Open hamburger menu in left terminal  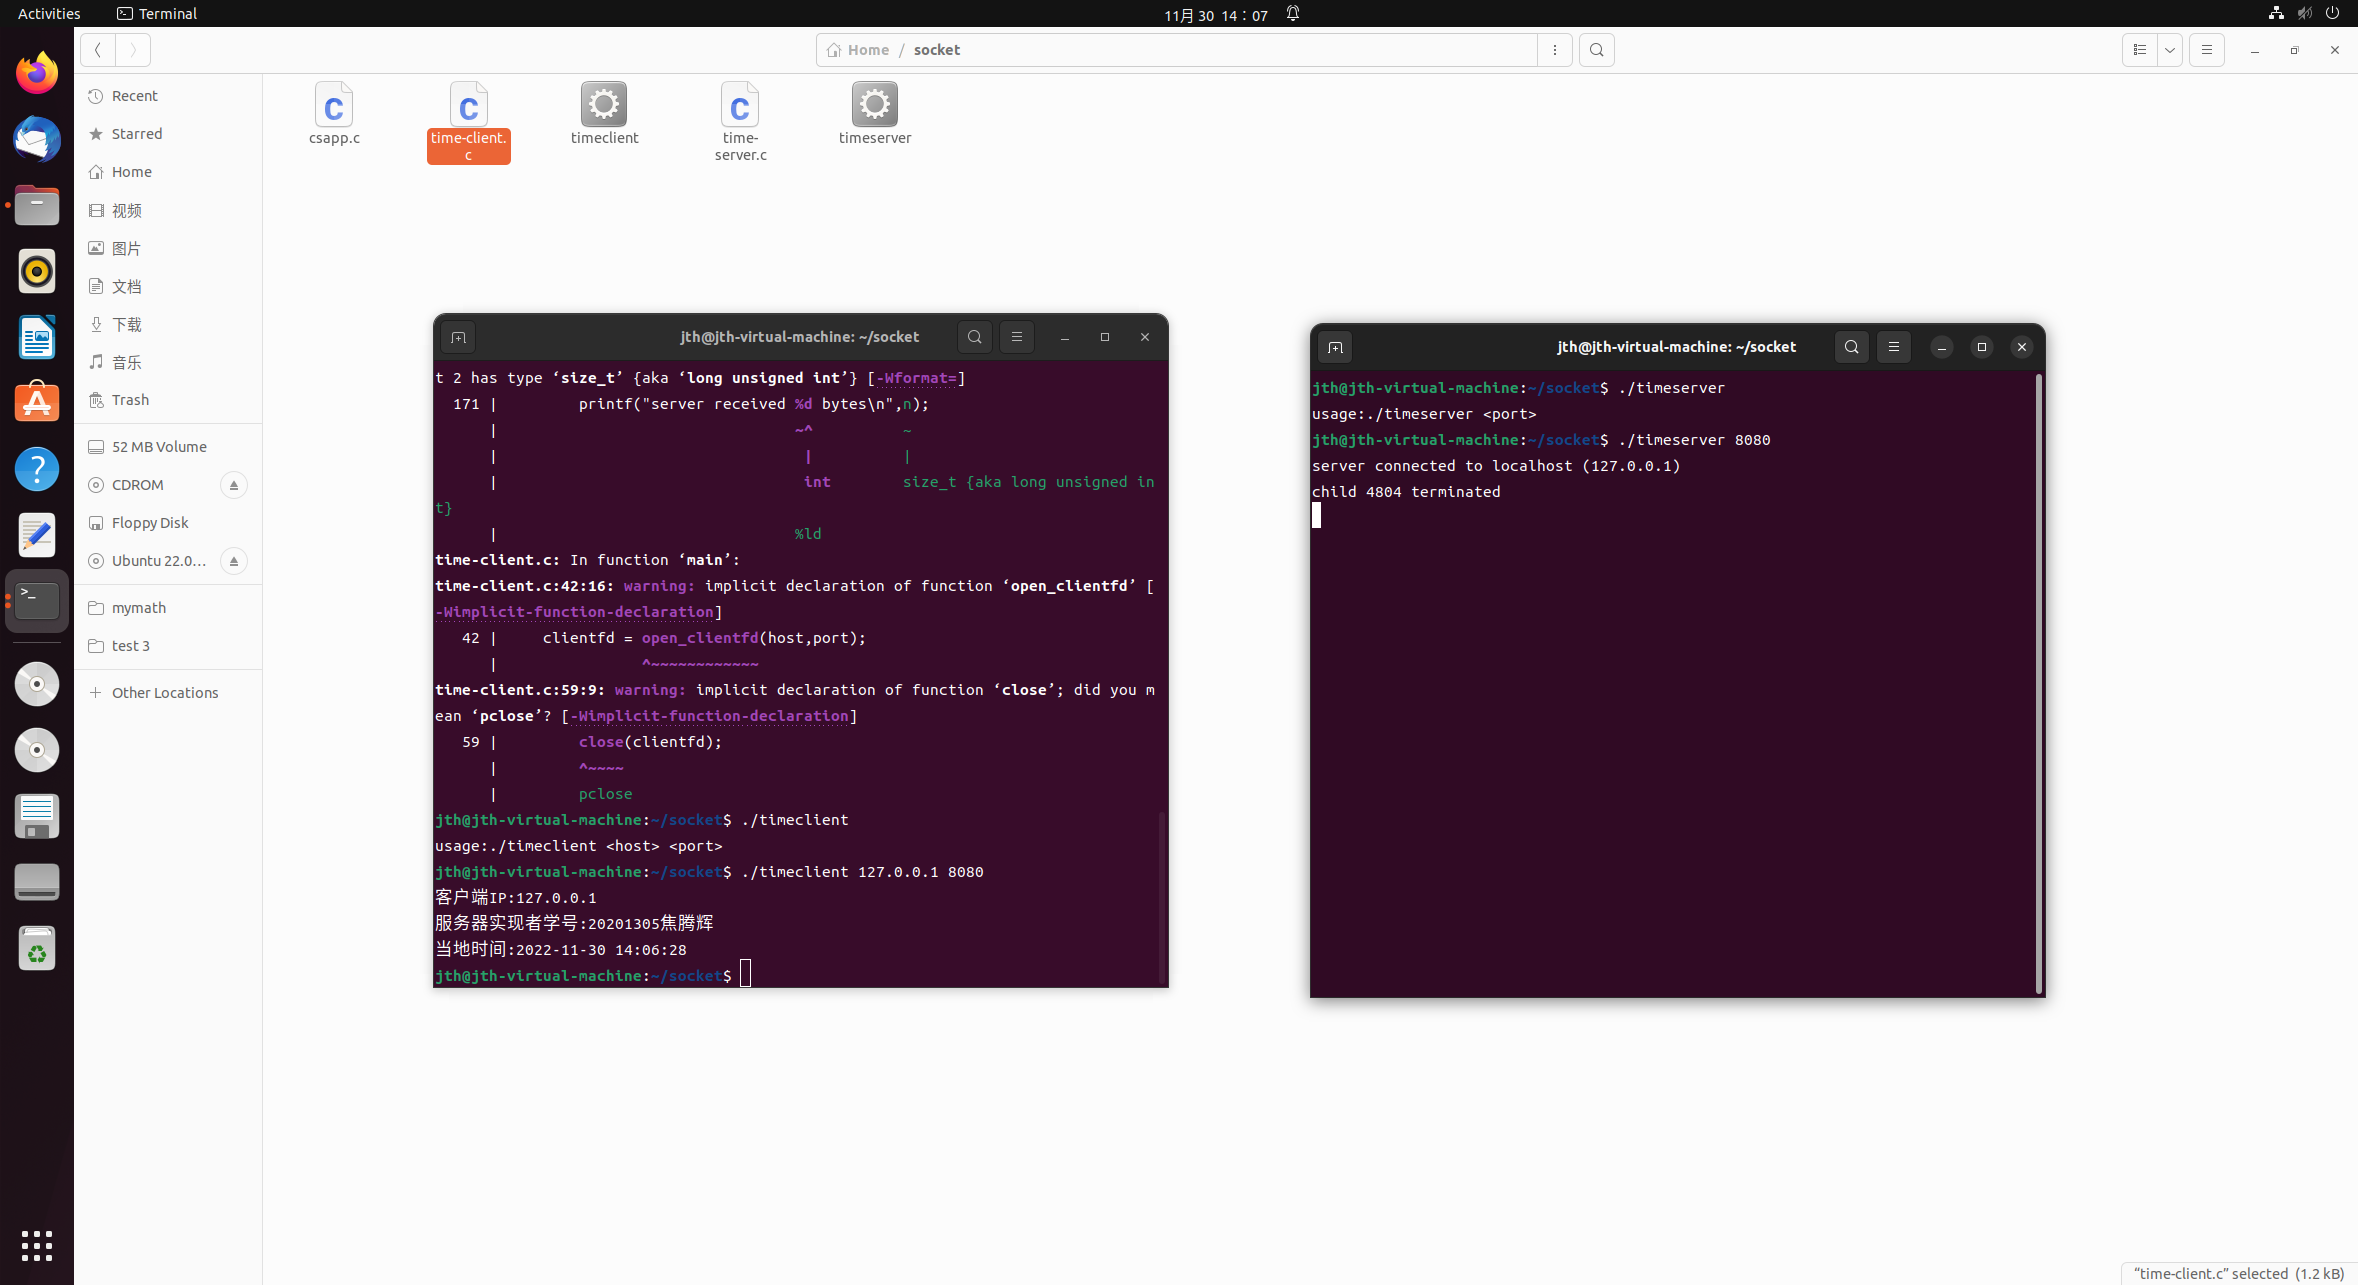click(1016, 337)
